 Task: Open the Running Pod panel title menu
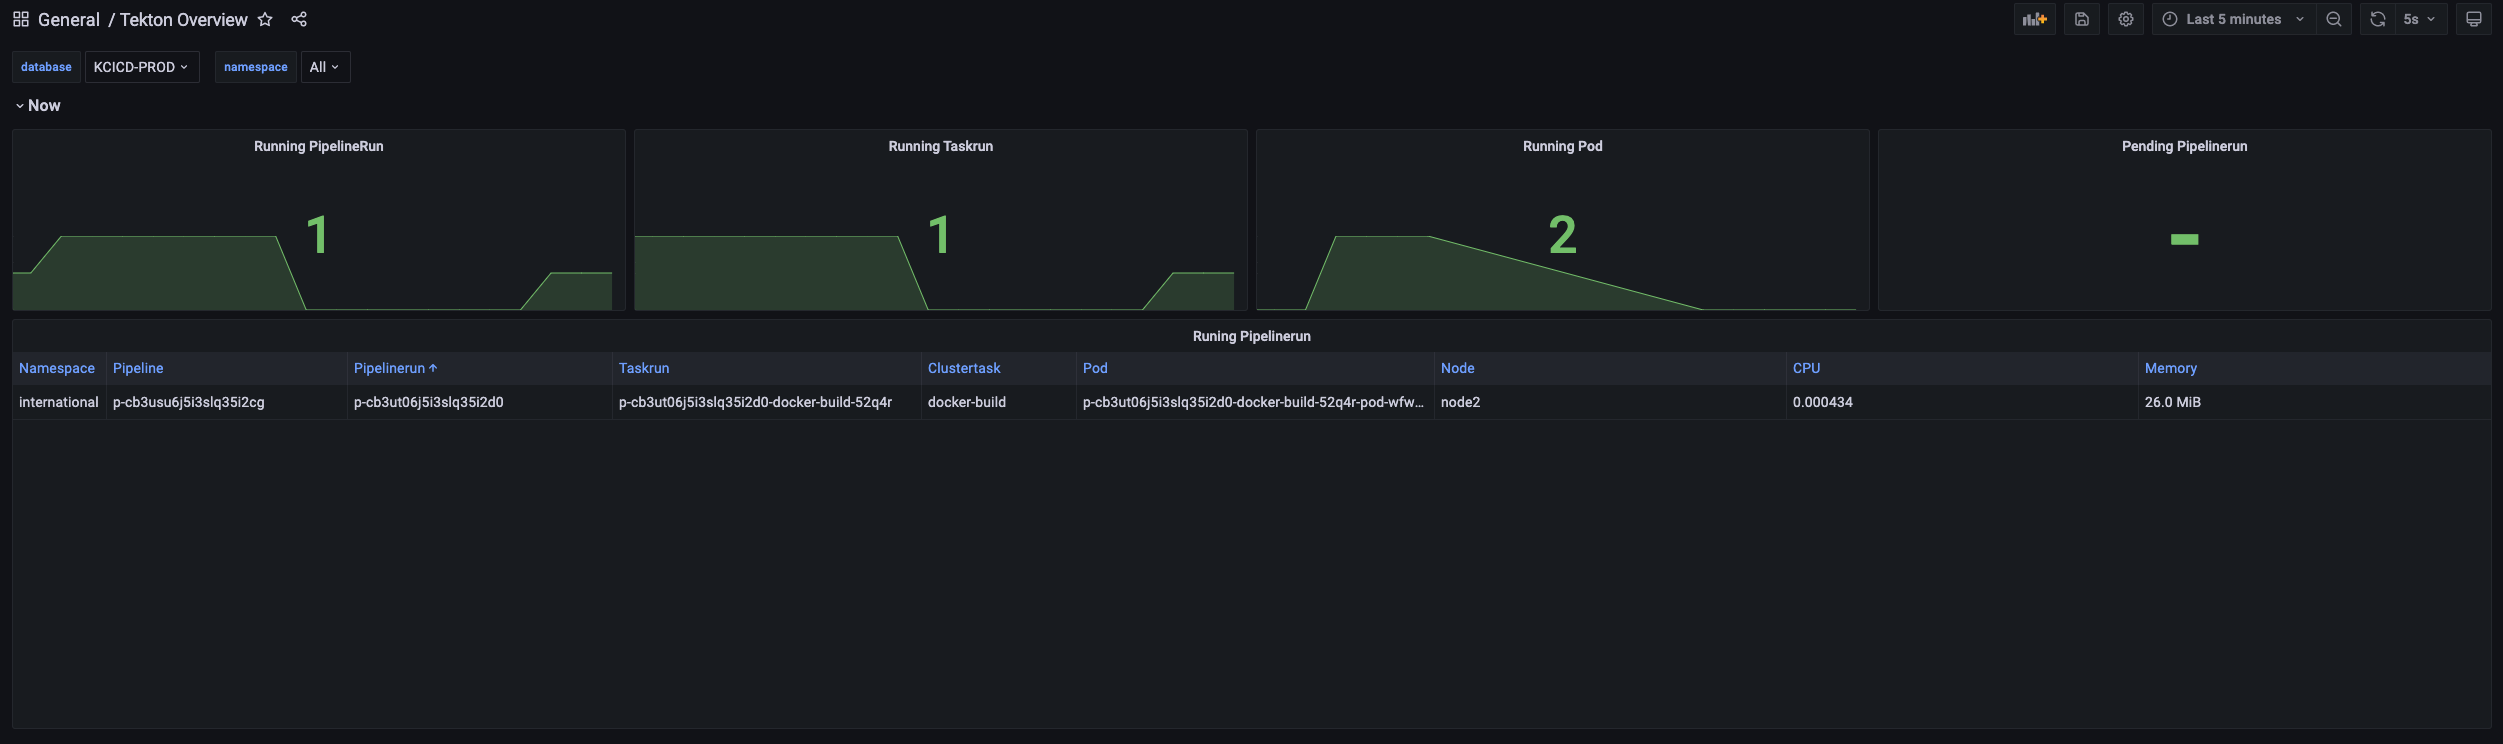click(1562, 146)
